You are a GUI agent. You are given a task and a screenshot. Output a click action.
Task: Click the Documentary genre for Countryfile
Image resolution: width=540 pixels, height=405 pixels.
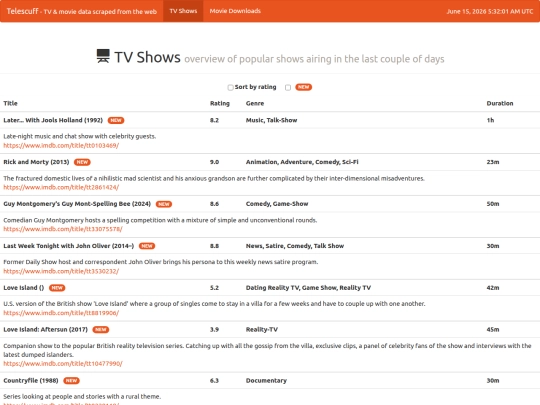click(266, 381)
